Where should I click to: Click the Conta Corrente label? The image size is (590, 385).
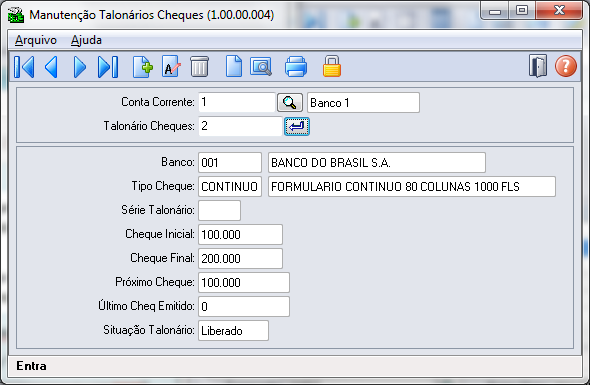(158, 102)
